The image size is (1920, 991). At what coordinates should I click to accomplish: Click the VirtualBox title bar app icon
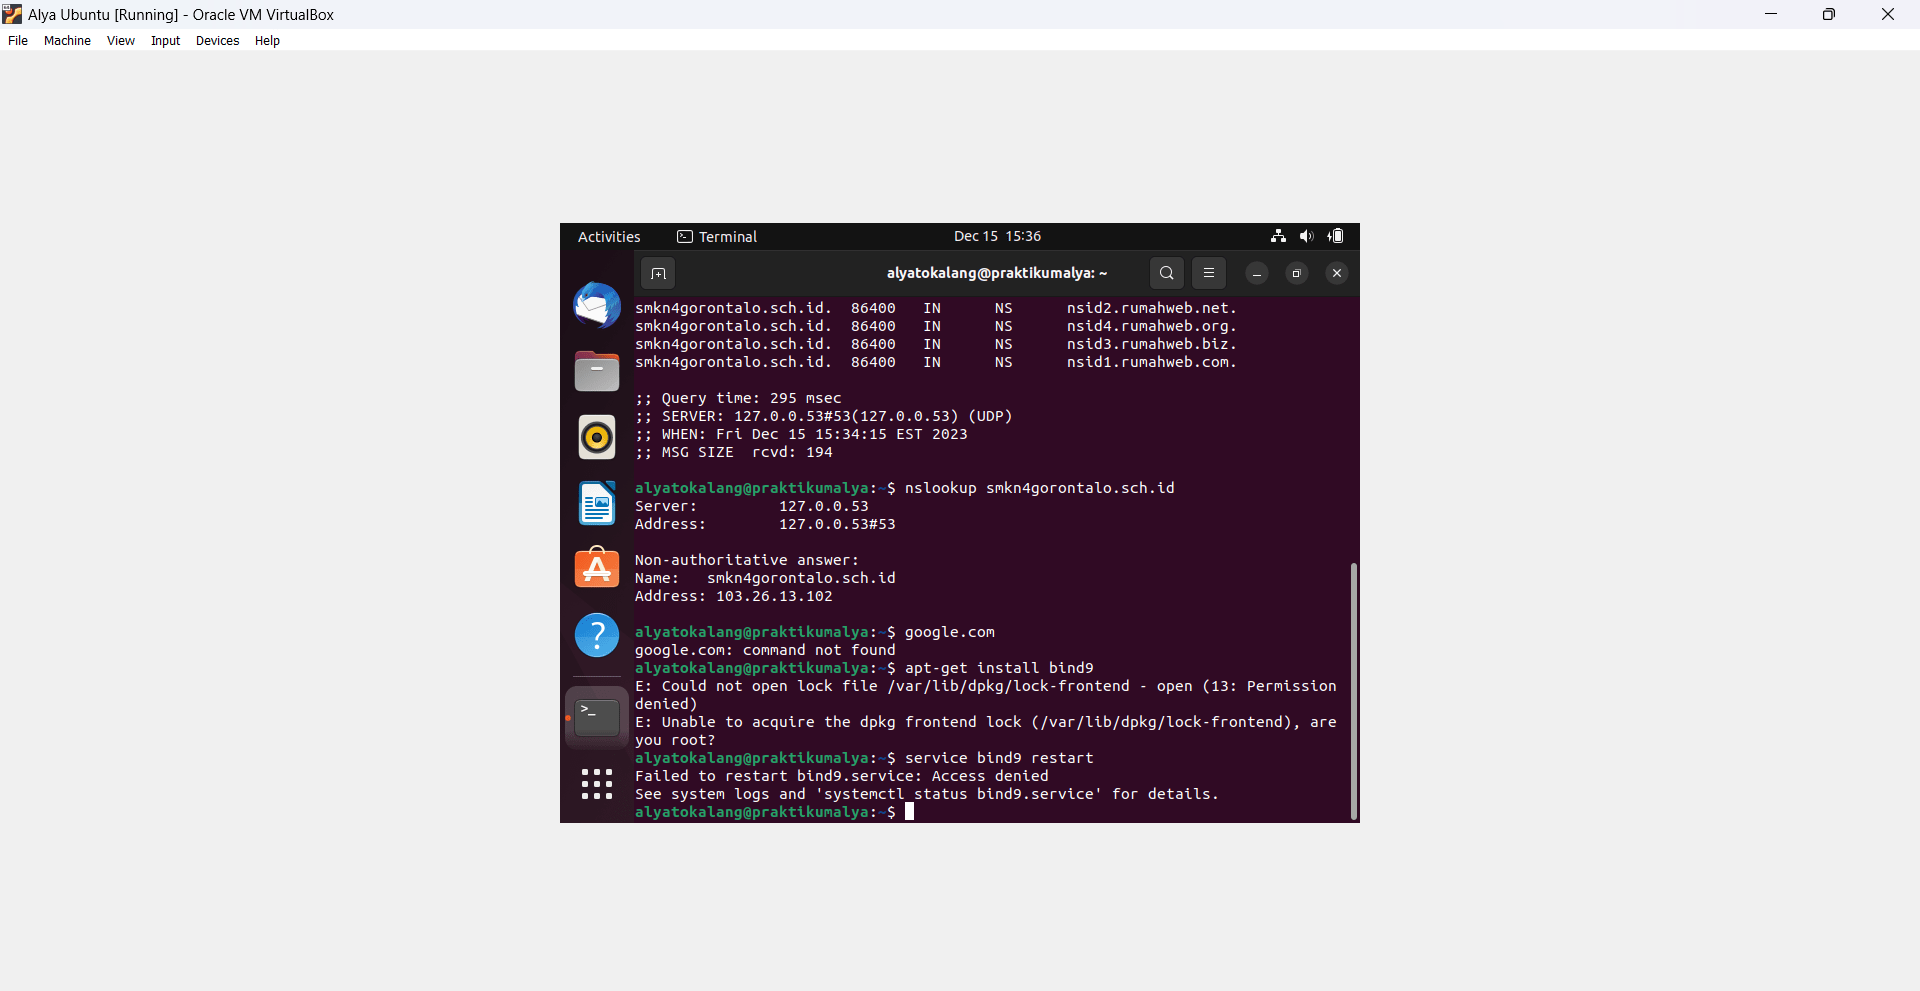[12, 14]
